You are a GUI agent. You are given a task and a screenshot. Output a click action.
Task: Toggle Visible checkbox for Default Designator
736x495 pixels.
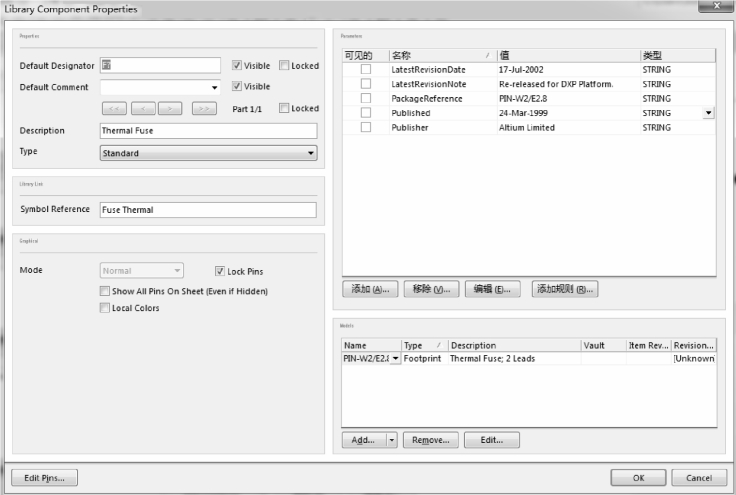point(237,65)
